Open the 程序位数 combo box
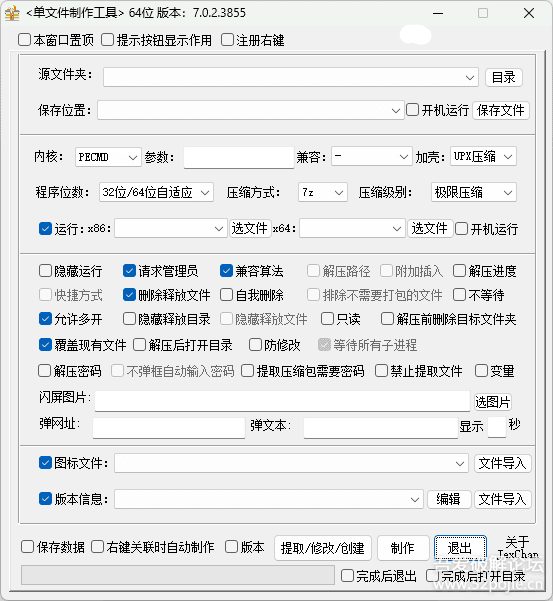This screenshot has height=601, width=553. (156, 192)
